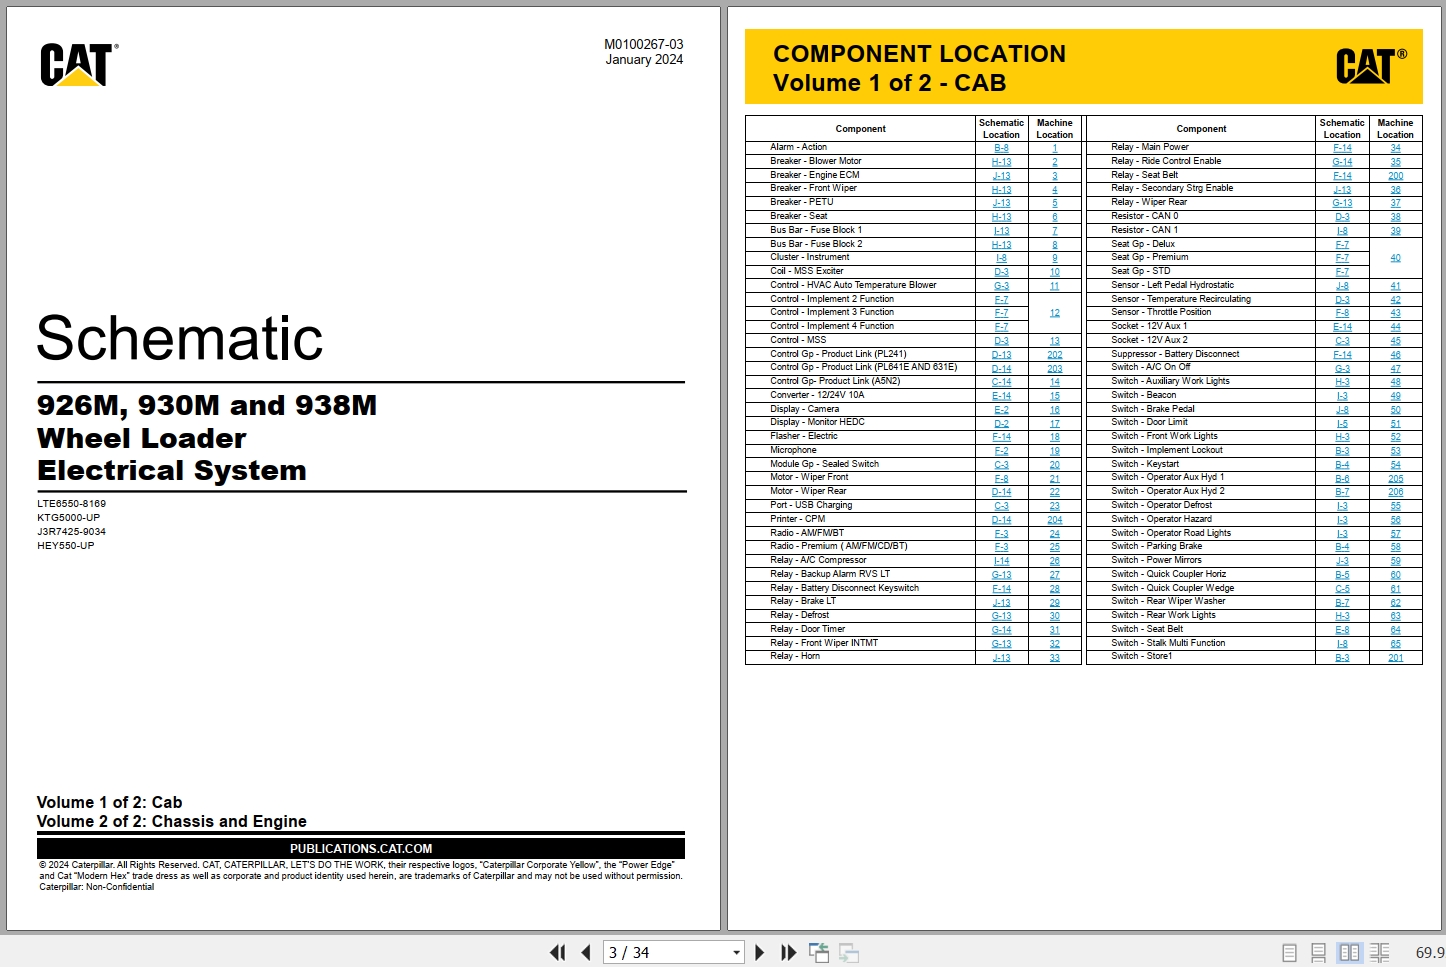The image size is (1446, 967).
Task: Open machine location 3 for Breaker - Engine ECM
Action: (x=1054, y=176)
